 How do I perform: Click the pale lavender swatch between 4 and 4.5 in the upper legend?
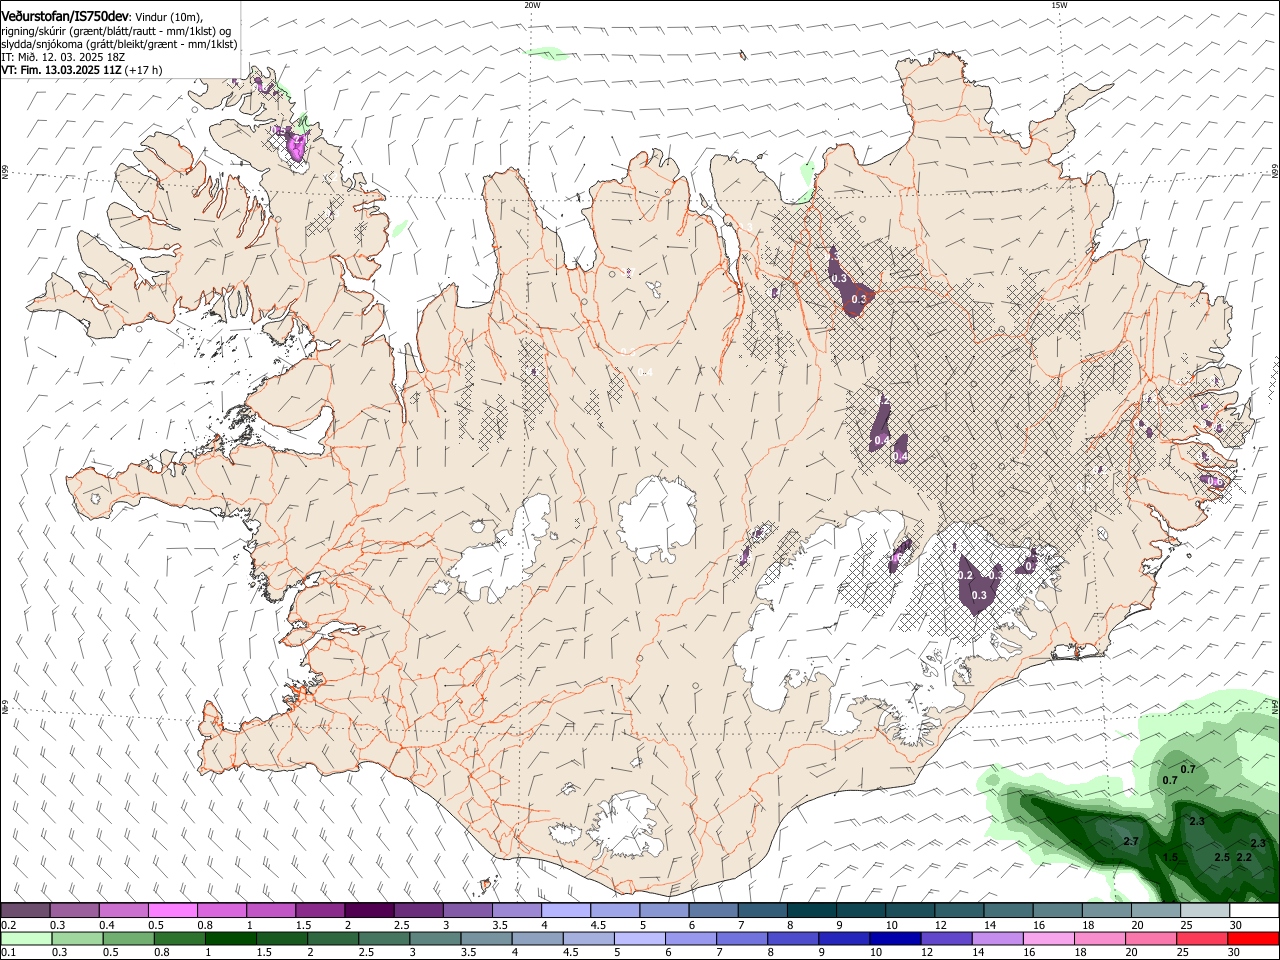tap(566, 911)
